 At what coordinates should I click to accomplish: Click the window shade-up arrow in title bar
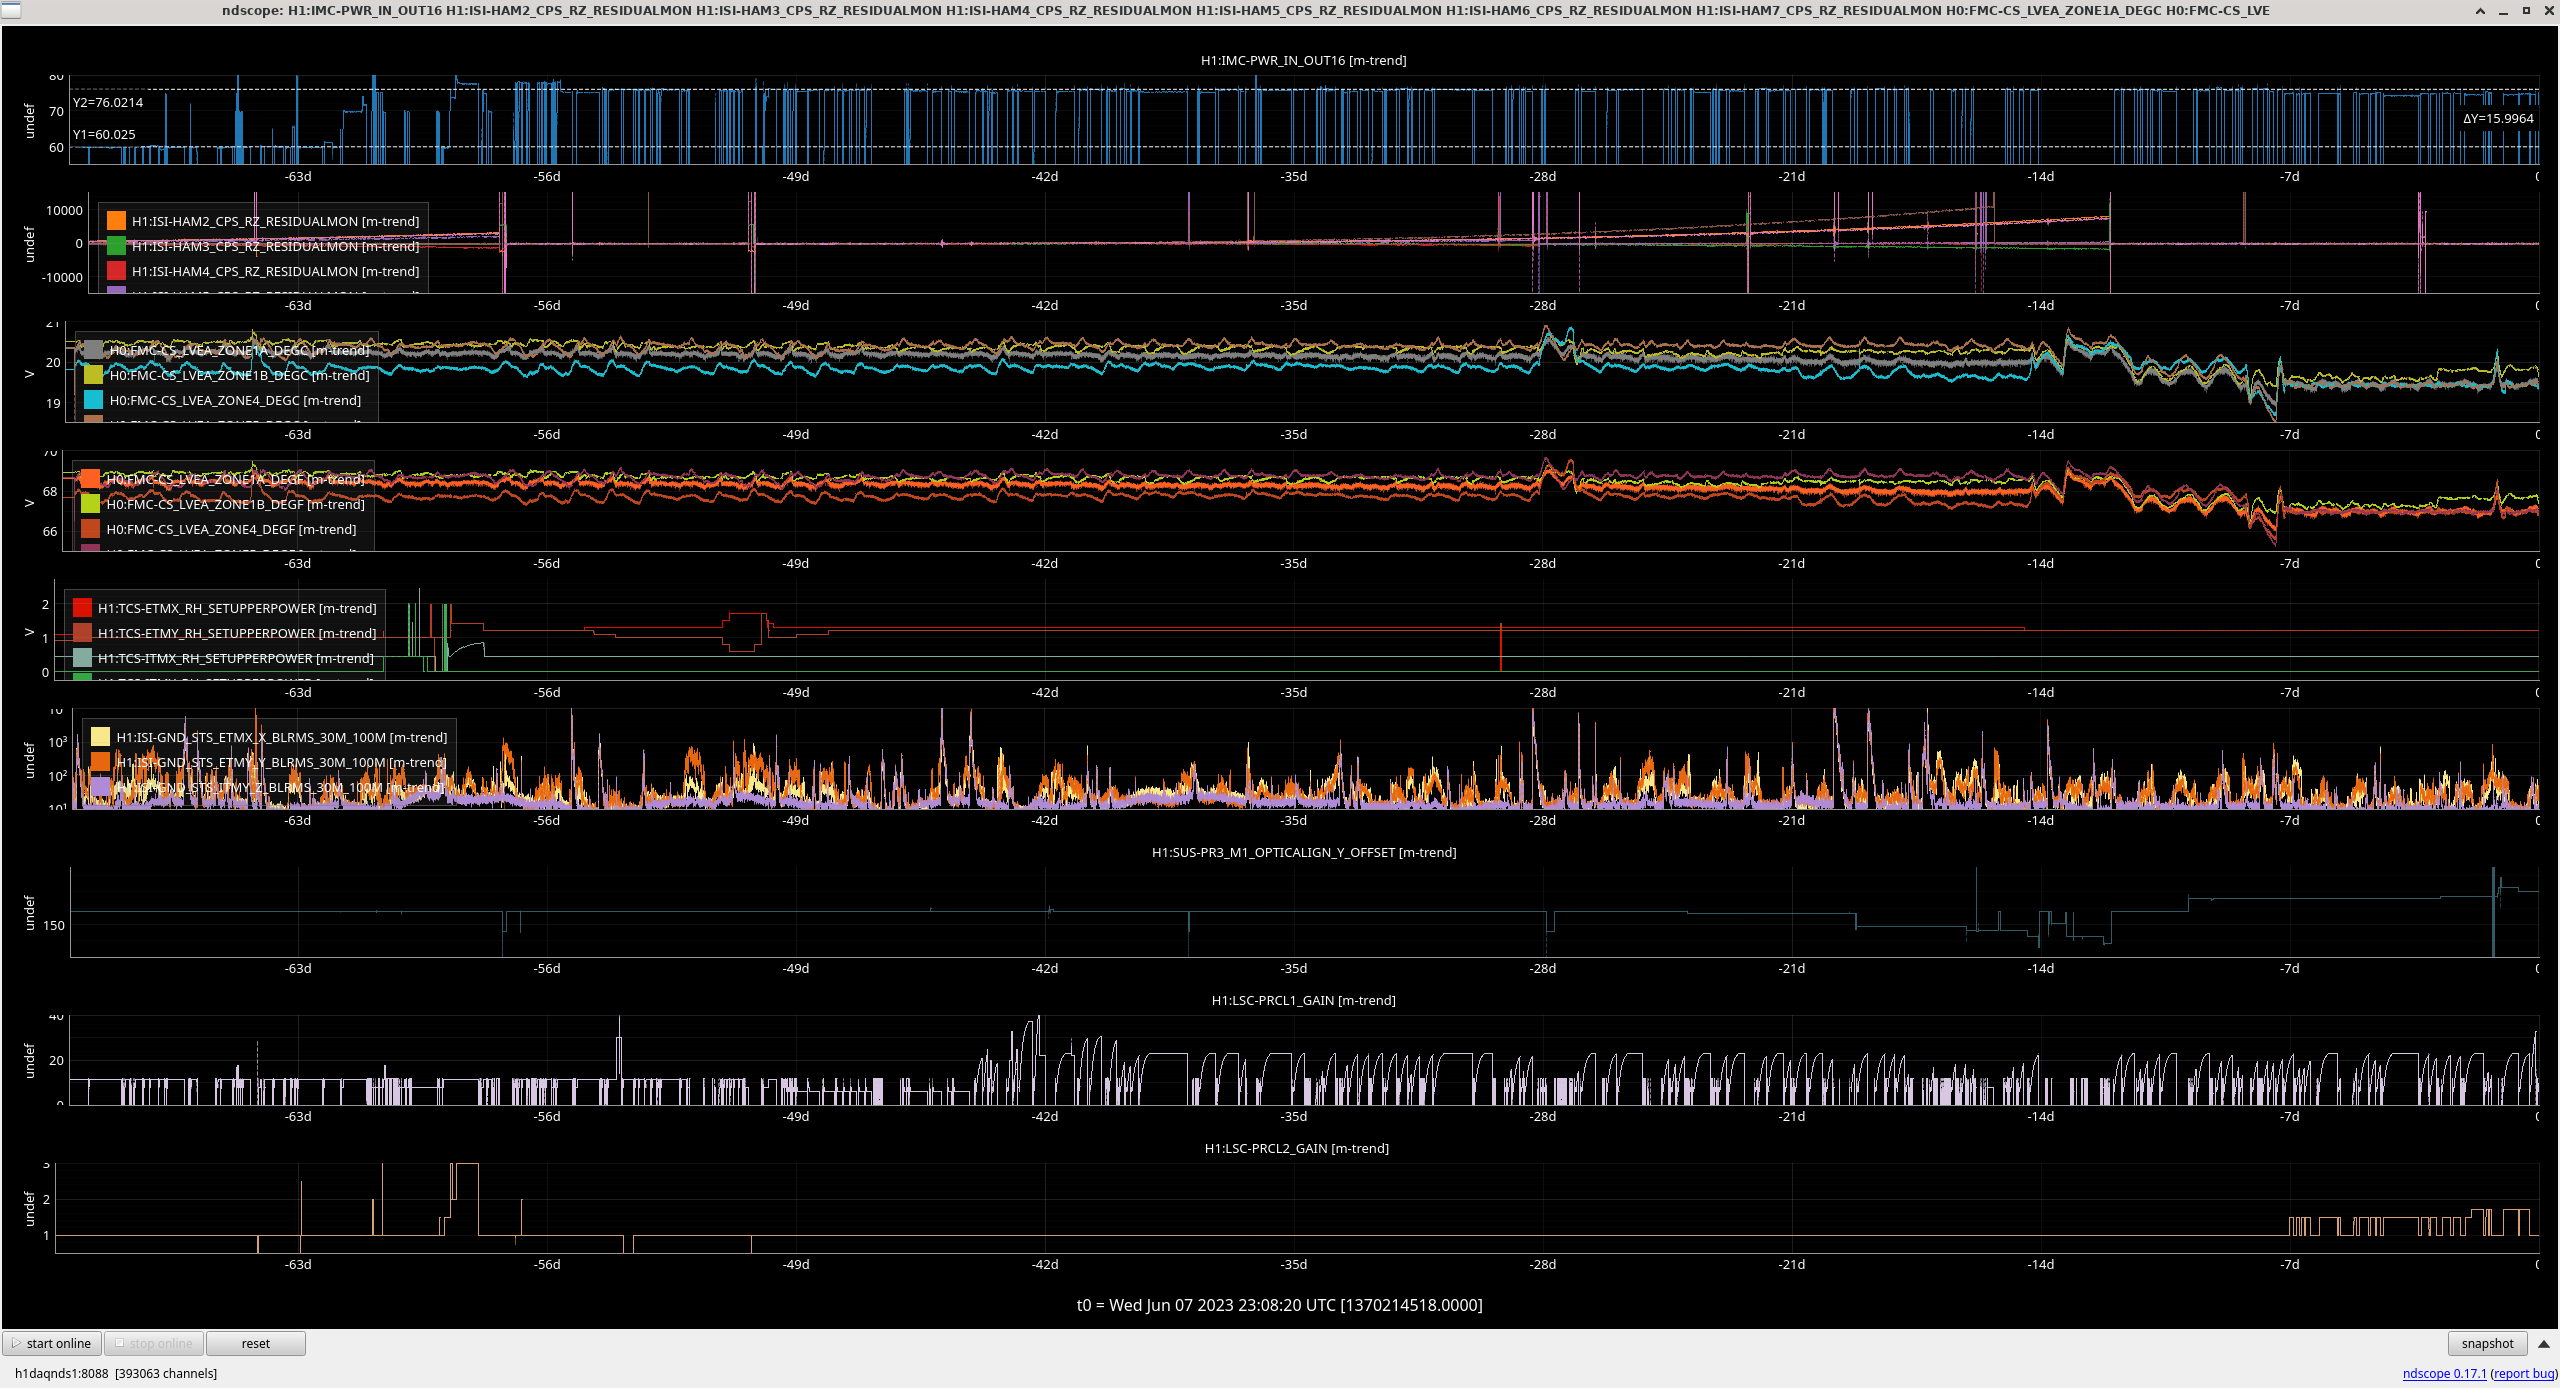coord(2480,10)
